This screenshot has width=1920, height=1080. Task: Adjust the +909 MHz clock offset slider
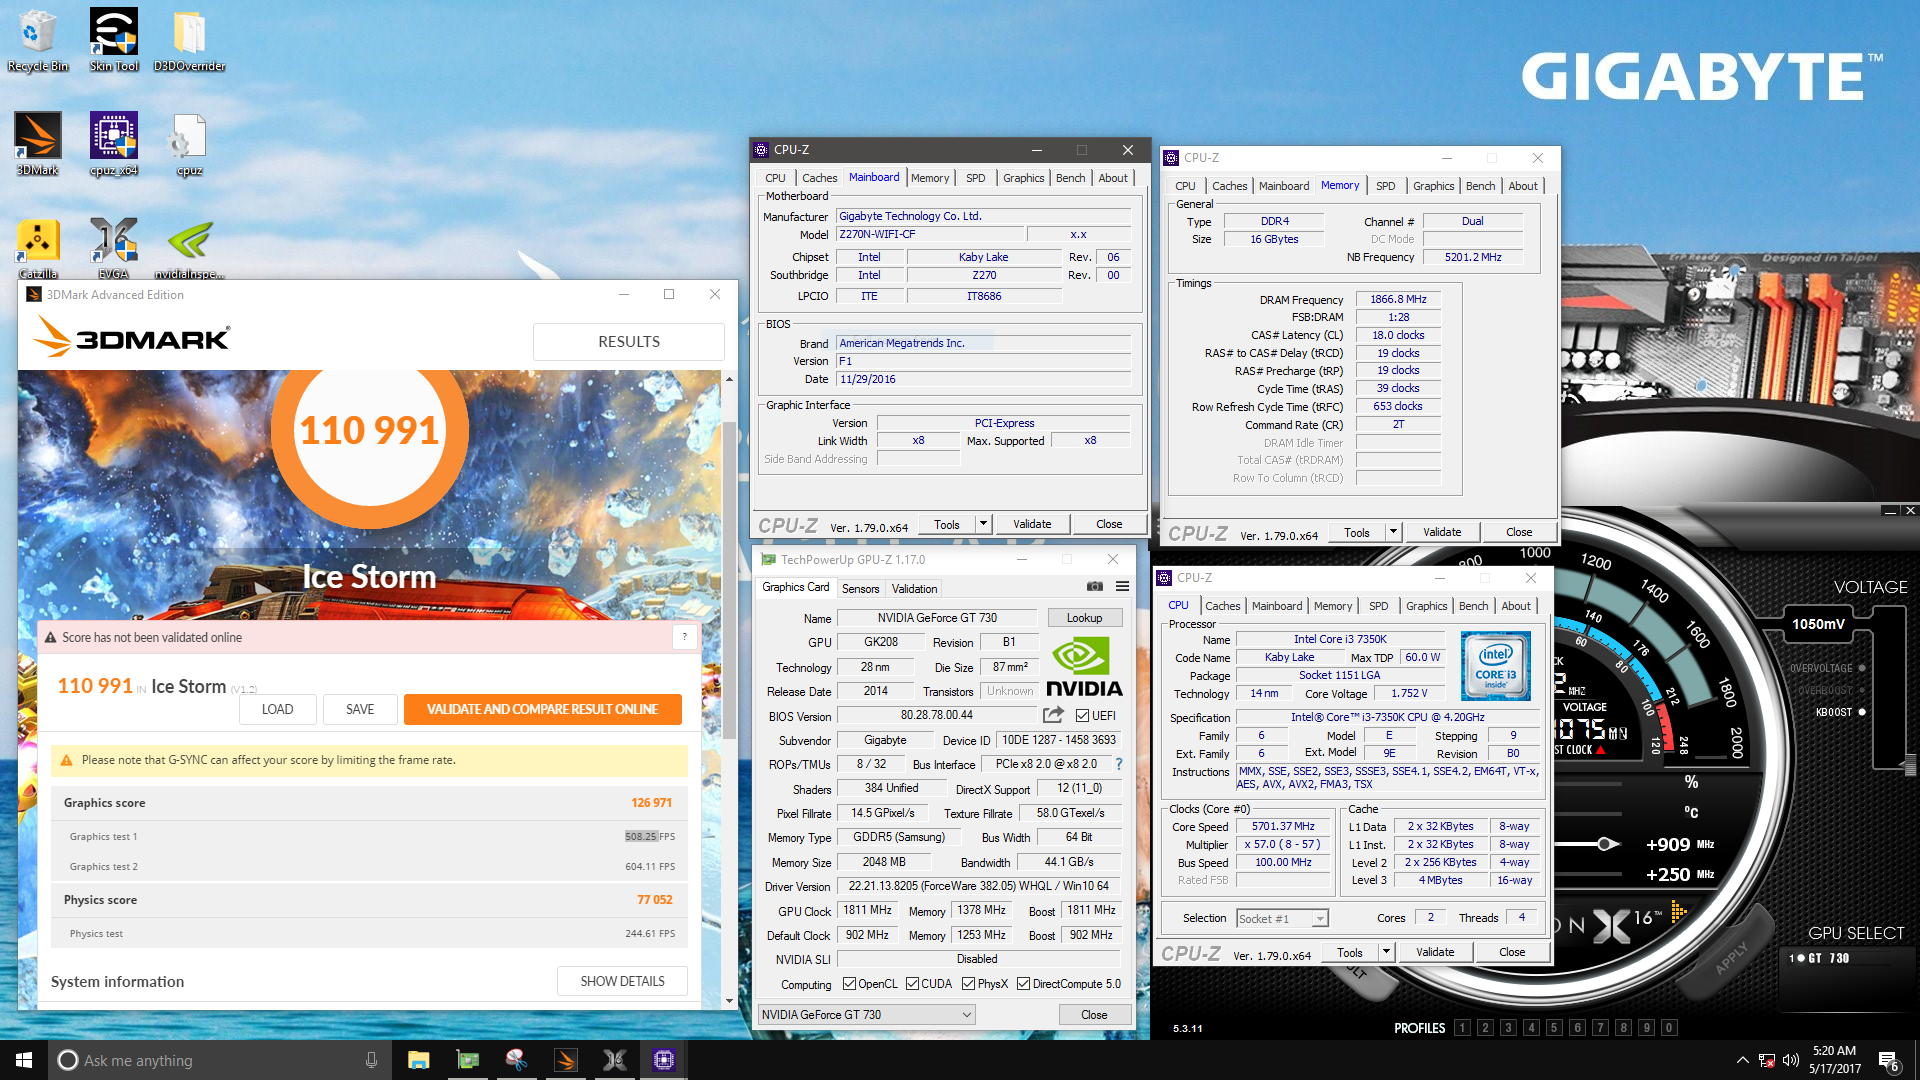1605,844
